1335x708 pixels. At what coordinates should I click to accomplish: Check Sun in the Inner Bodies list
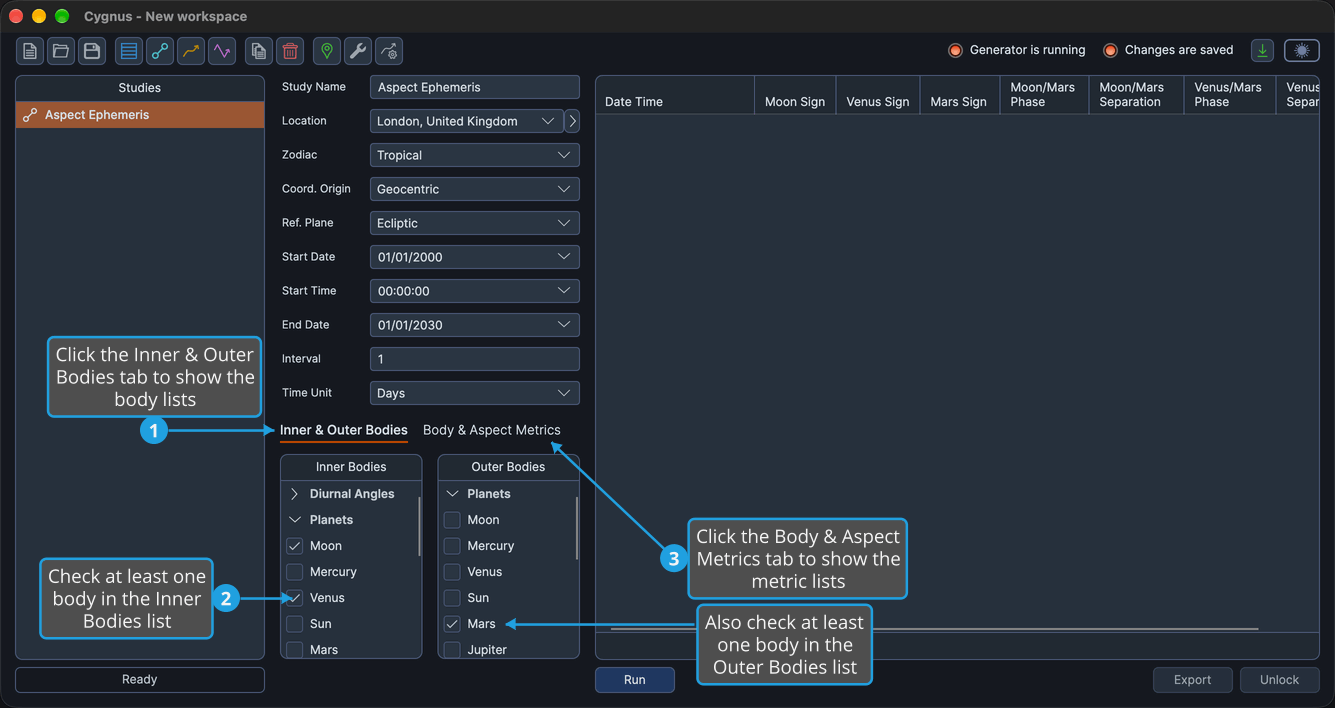pos(295,624)
